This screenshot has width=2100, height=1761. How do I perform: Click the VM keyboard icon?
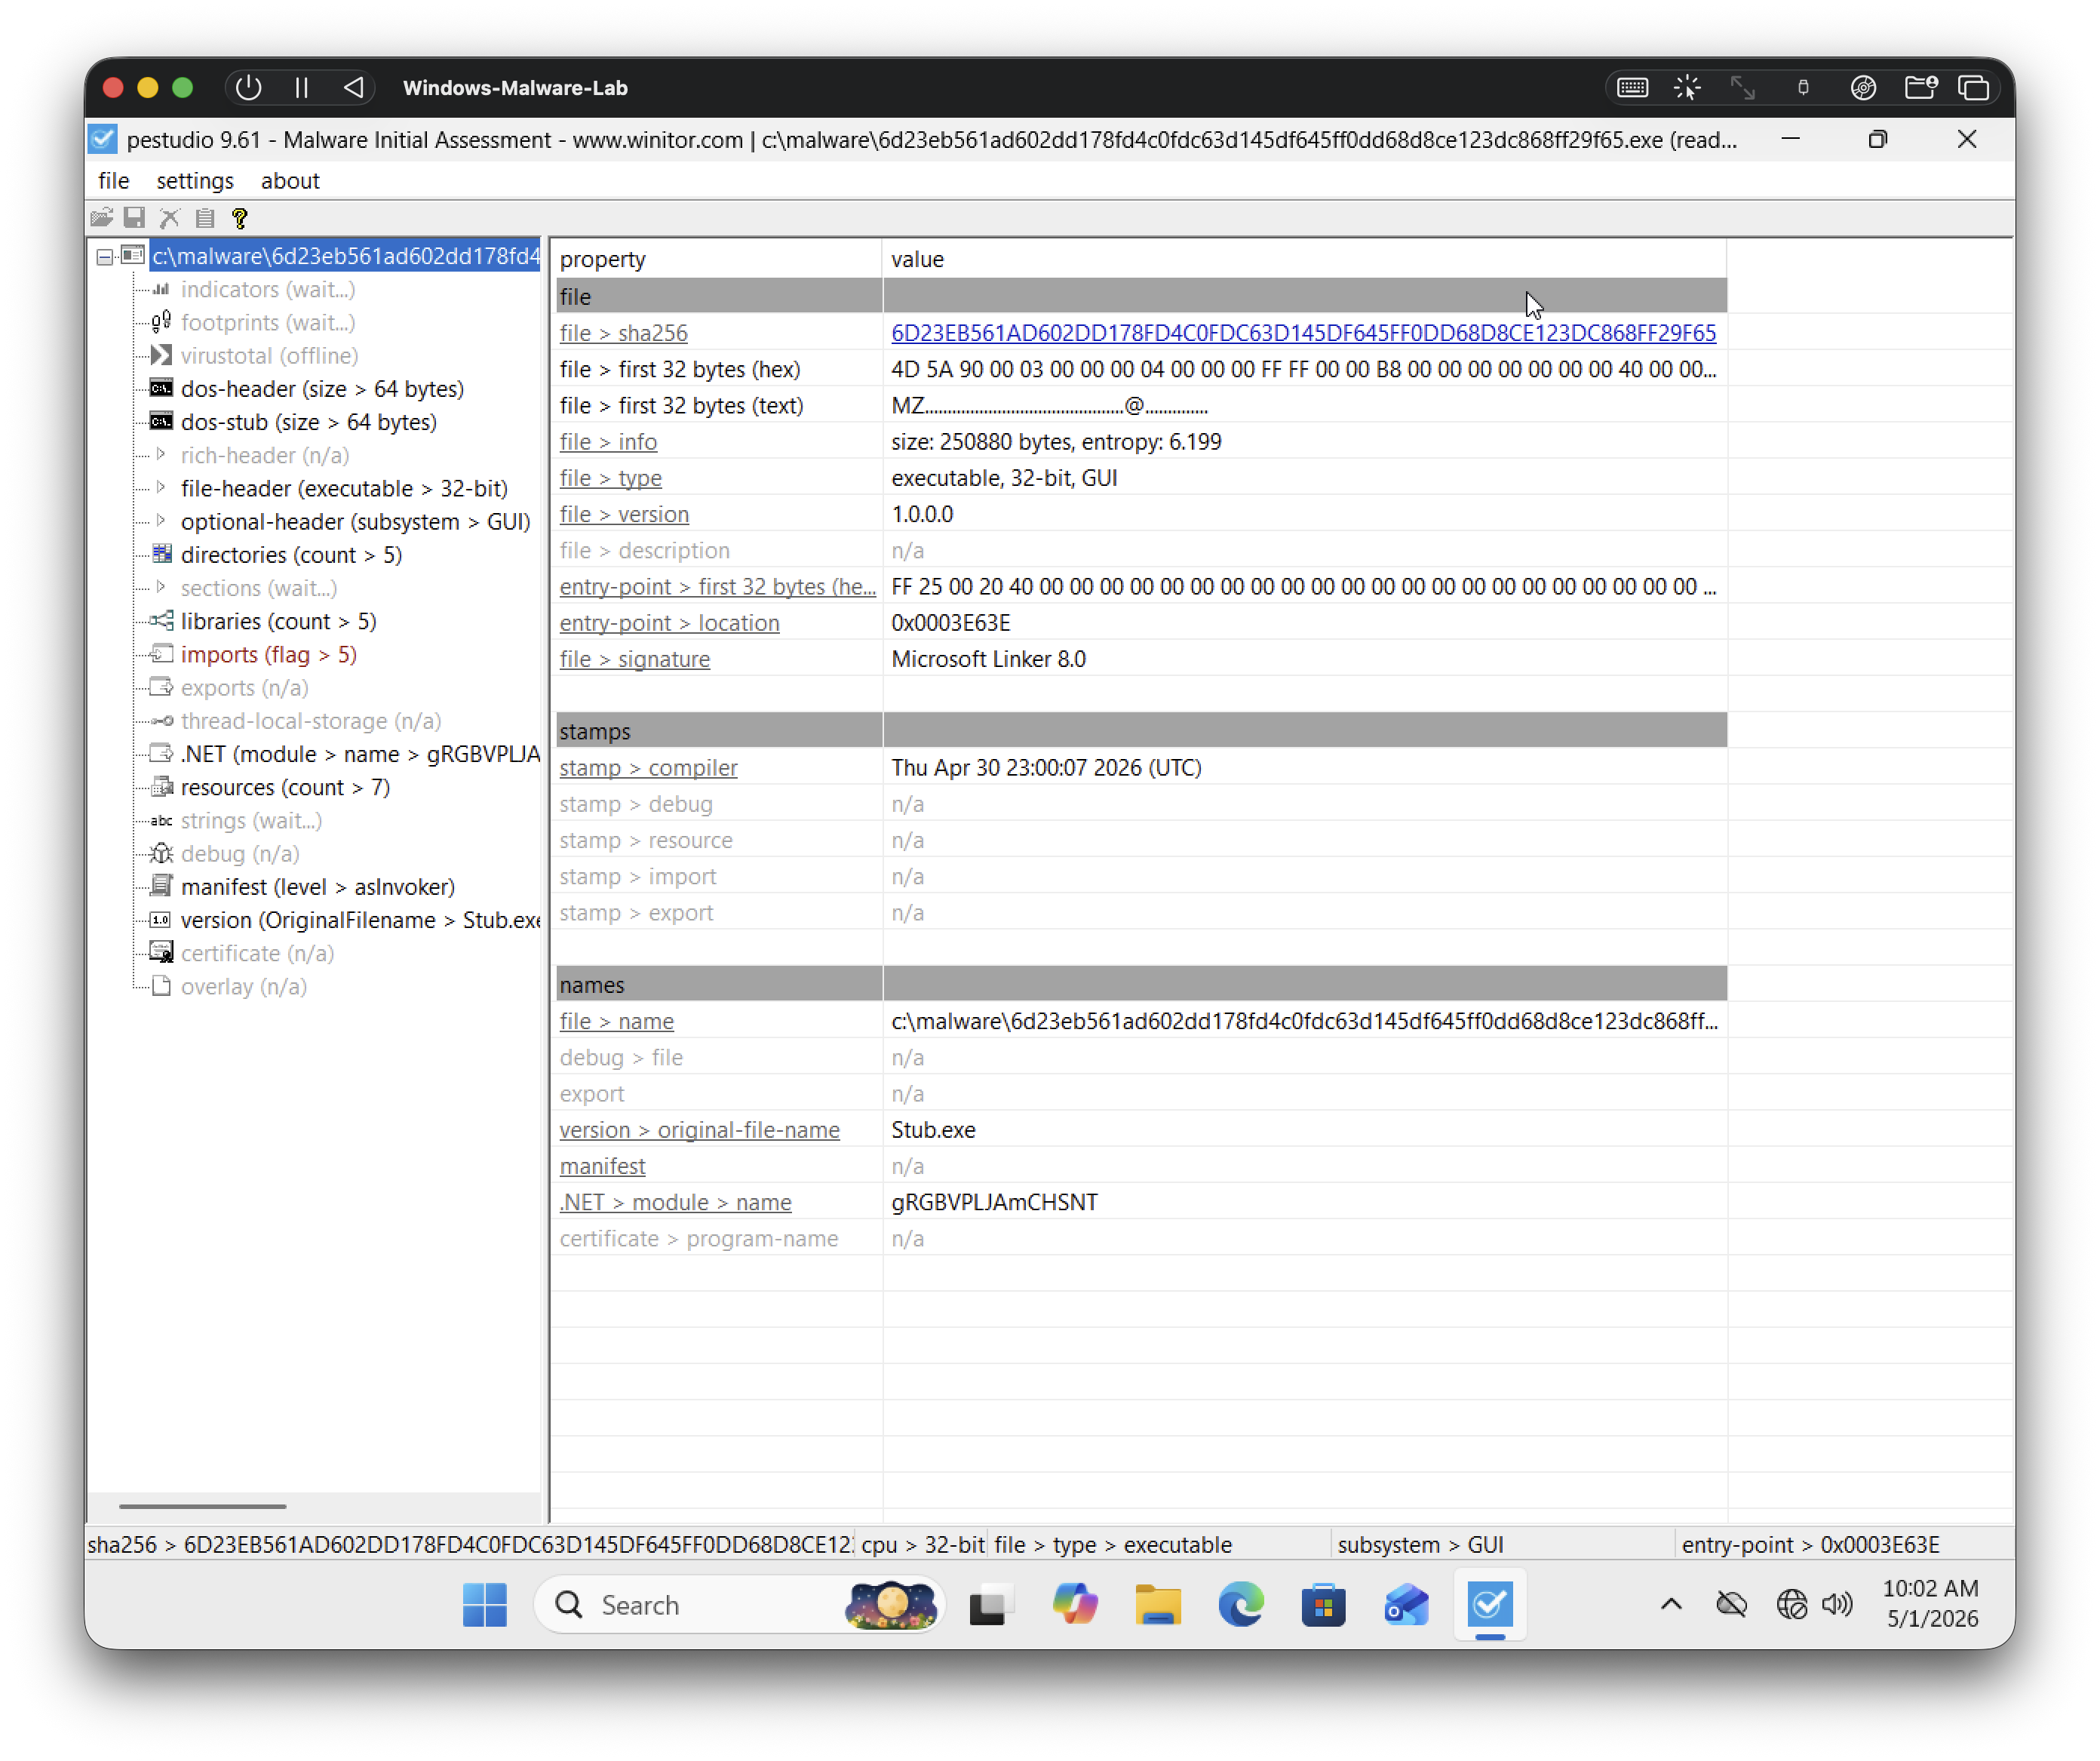(x=1633, y=88)
